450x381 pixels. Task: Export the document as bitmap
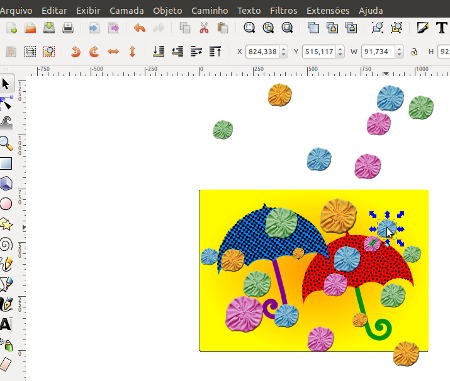(114, 28)
